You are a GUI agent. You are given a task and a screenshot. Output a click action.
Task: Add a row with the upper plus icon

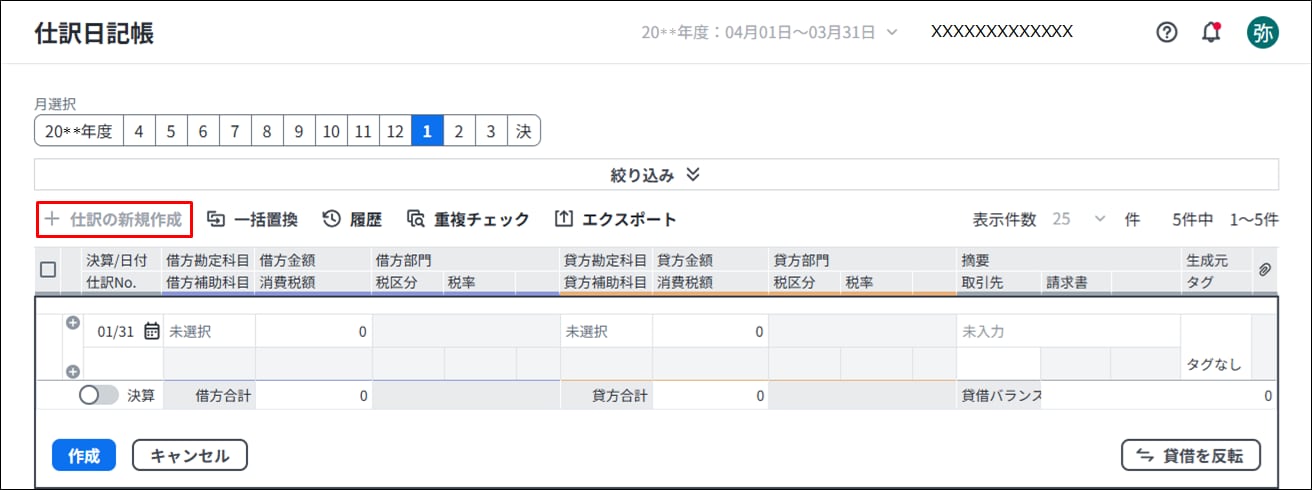point(72,322)
